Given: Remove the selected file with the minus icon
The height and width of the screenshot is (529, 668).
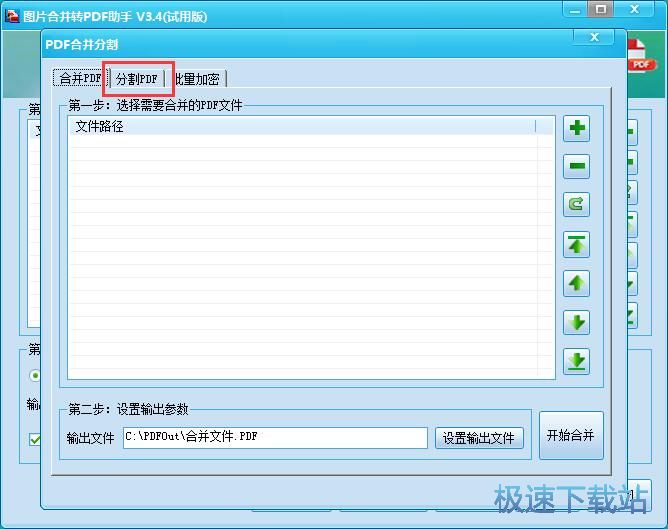Looking at the screenshot, I should (576, 166).
